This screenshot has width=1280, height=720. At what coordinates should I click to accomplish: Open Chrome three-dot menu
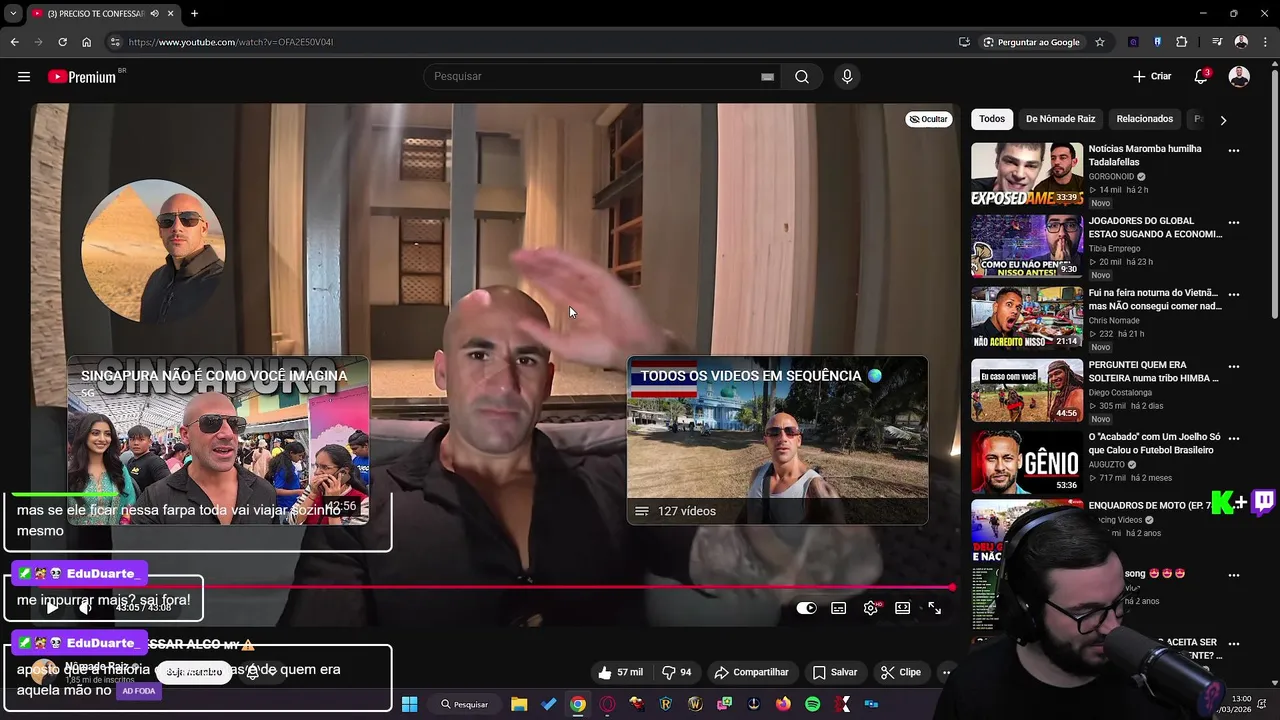pyautogui.click(x=1266, y=42)
